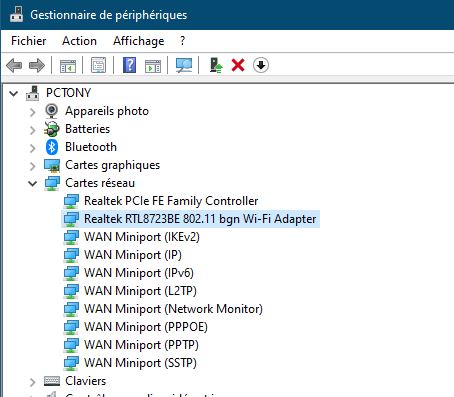
Task: Click the Cartes réseau network icon
Action: tap(52, 183)
